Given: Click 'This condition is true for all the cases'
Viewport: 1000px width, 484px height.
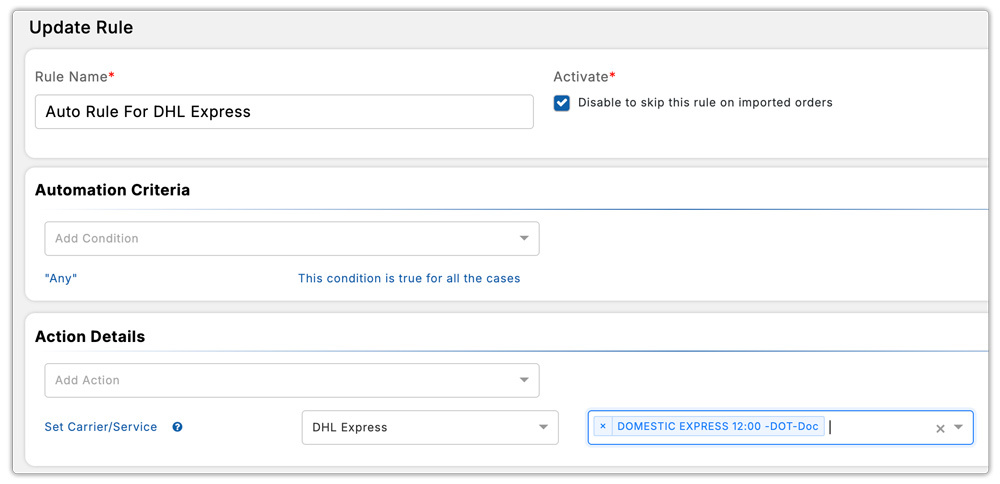Looking at the screenshot, I should (x=409, y=279).
